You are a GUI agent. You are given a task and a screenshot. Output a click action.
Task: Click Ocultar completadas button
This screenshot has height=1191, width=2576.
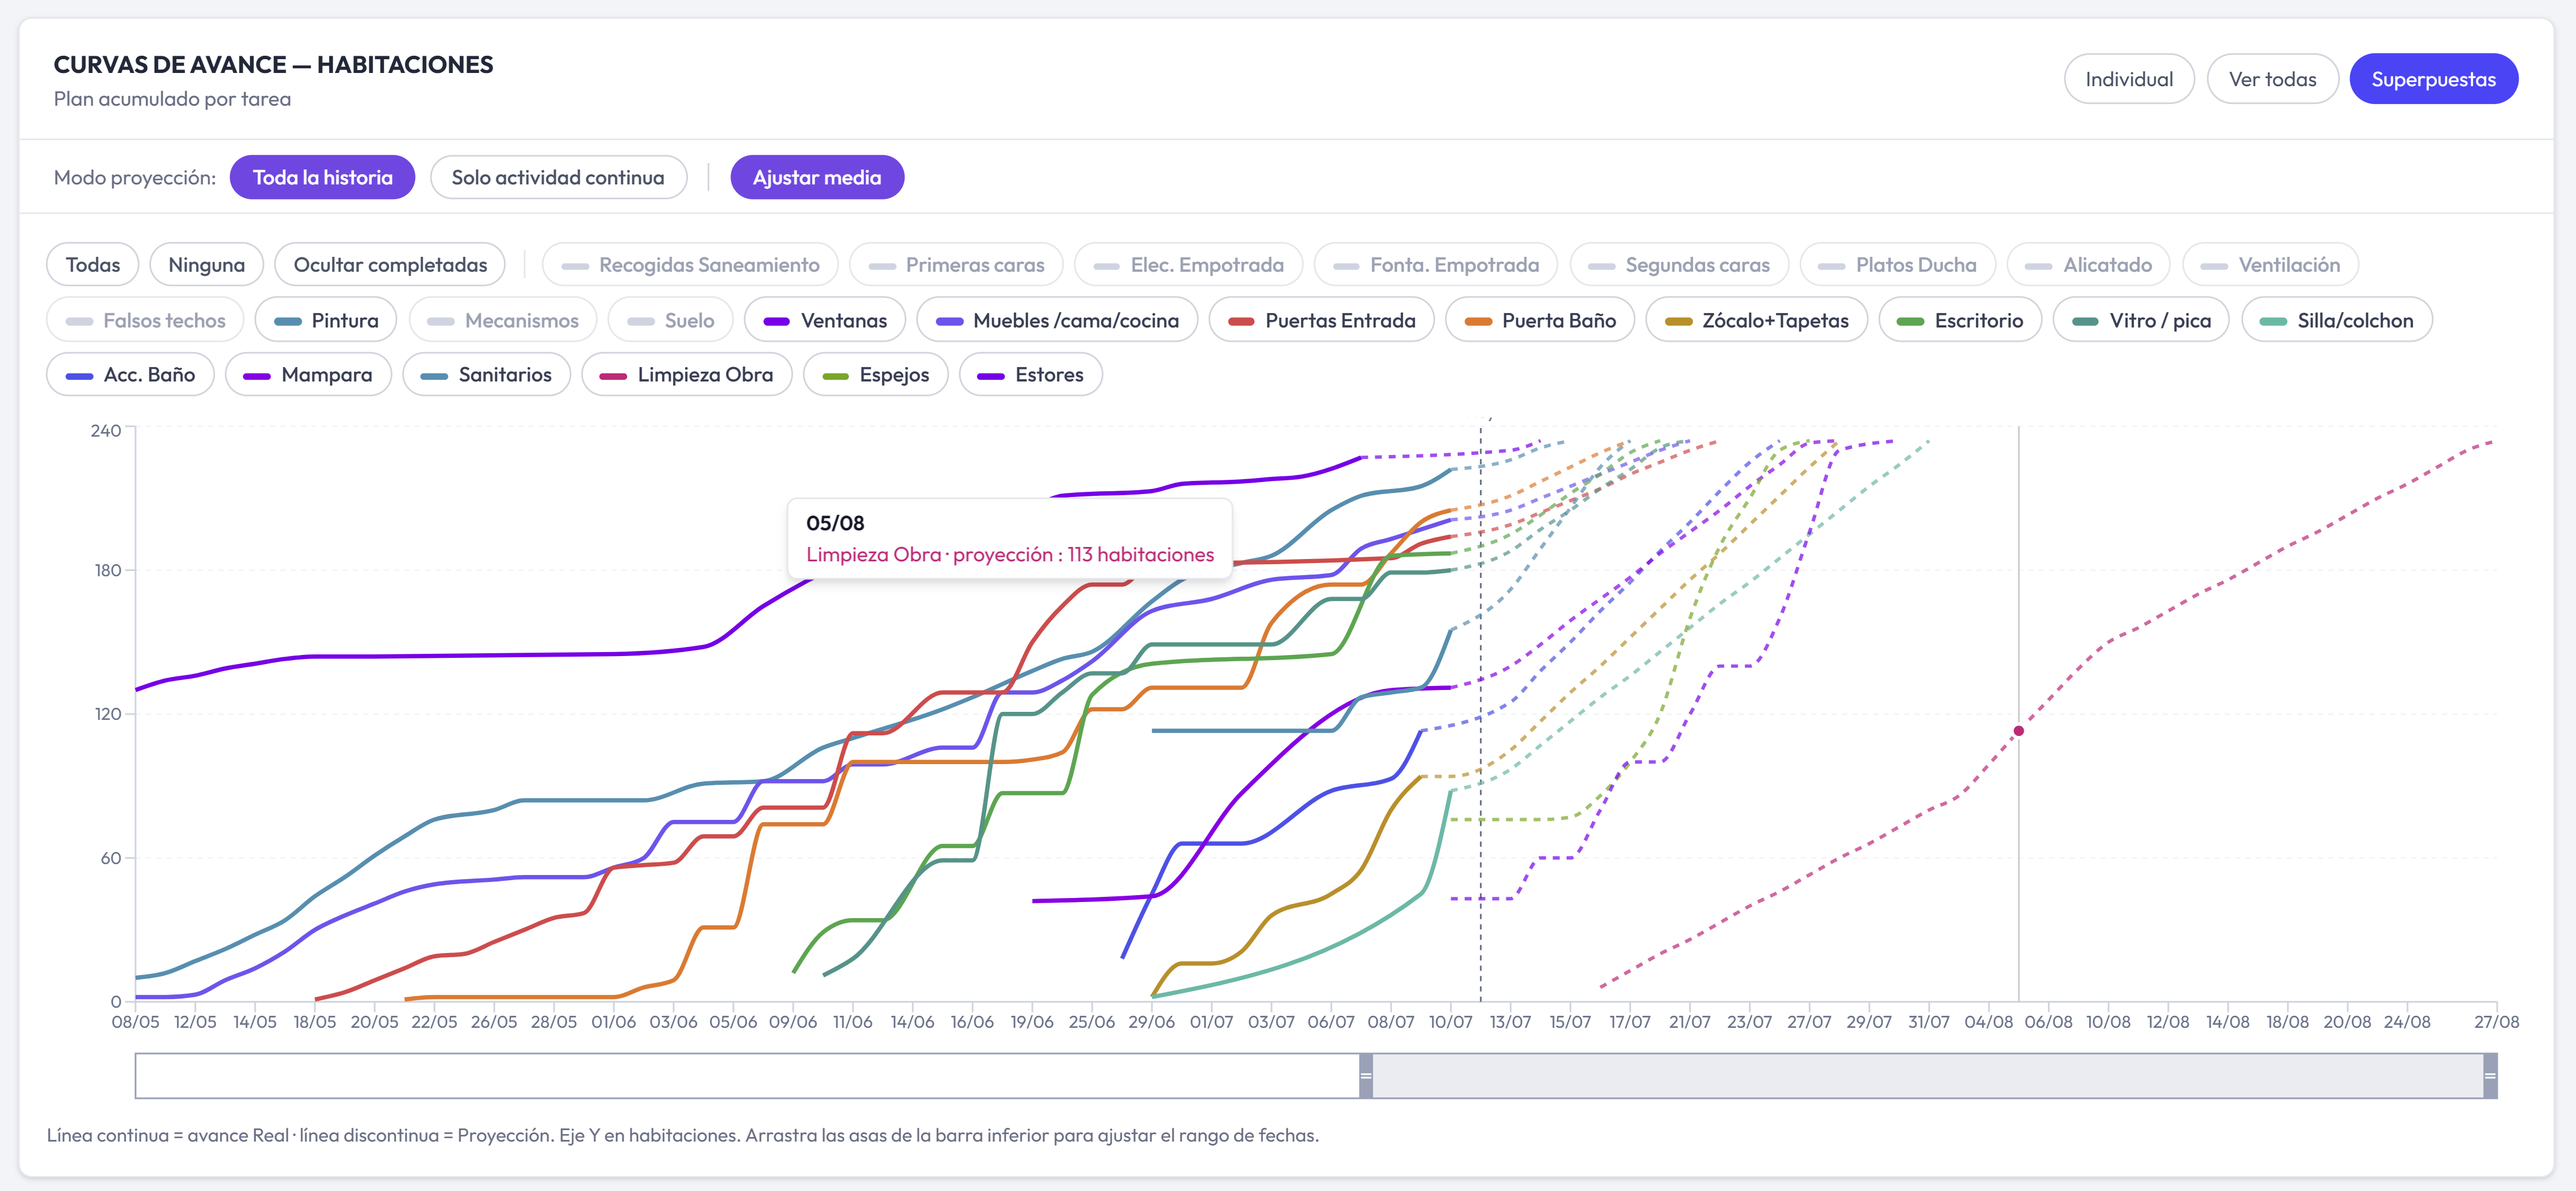pyautogui.click(x=390, y=265)
